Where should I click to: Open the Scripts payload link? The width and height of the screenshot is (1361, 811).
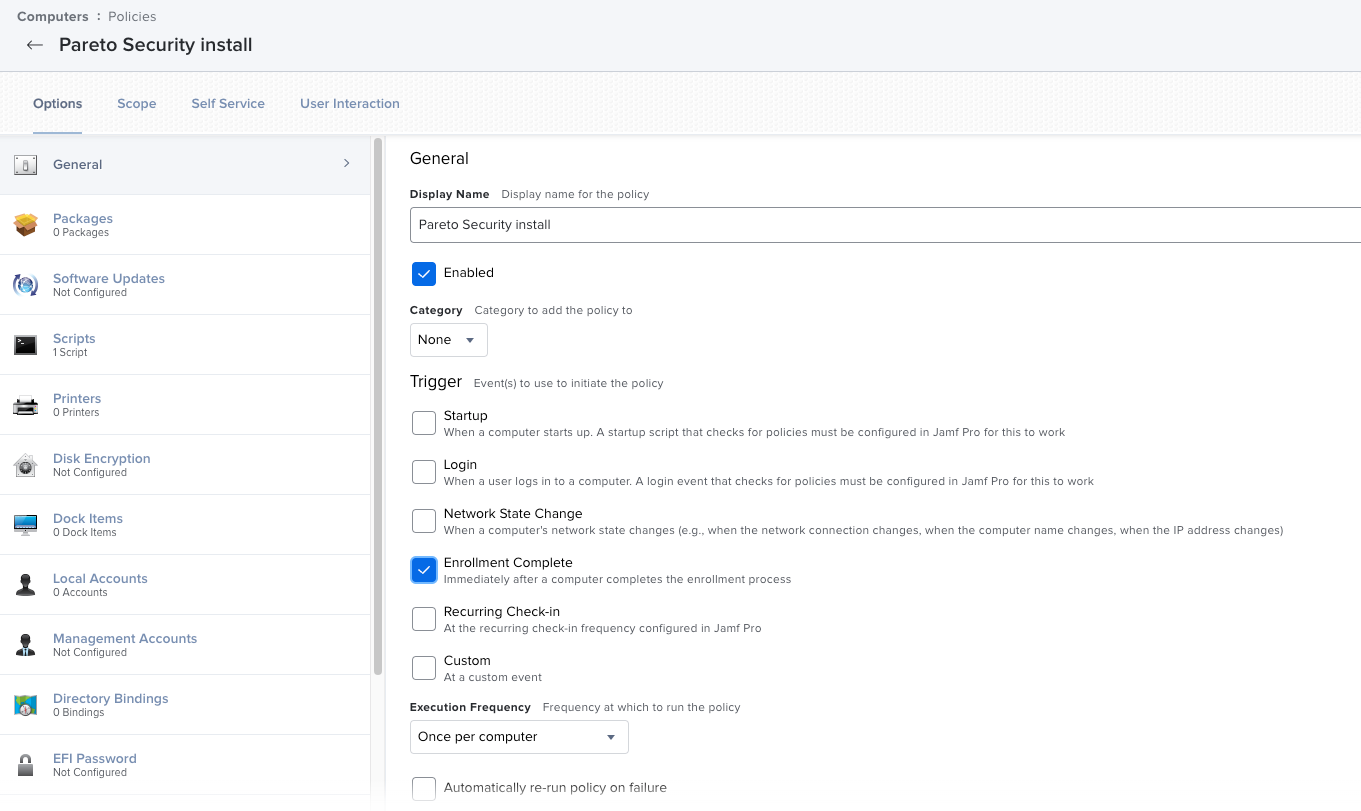point(74,338)
